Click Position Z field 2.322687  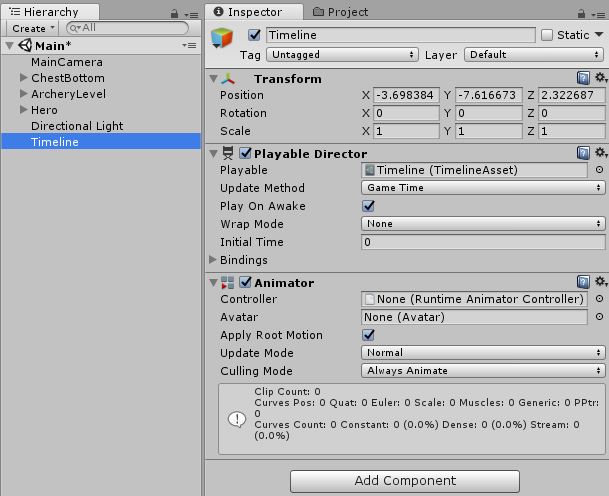[x=572, y=95]
